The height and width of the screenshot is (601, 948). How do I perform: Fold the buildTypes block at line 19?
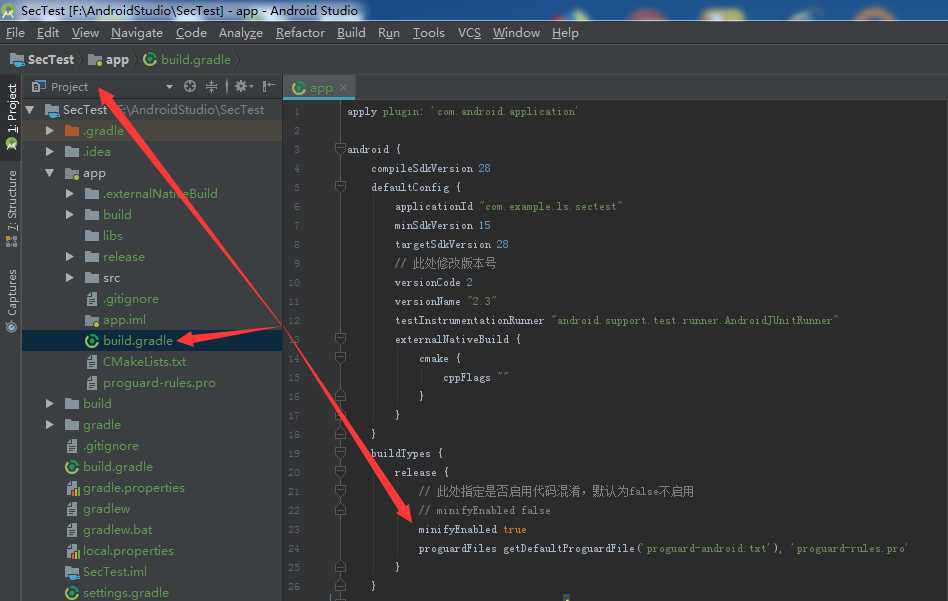(340, 453)
